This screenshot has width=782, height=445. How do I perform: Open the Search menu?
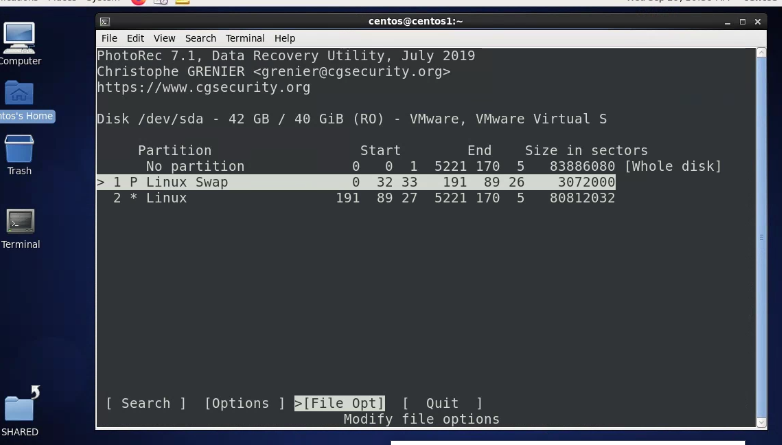click(200, 38)
